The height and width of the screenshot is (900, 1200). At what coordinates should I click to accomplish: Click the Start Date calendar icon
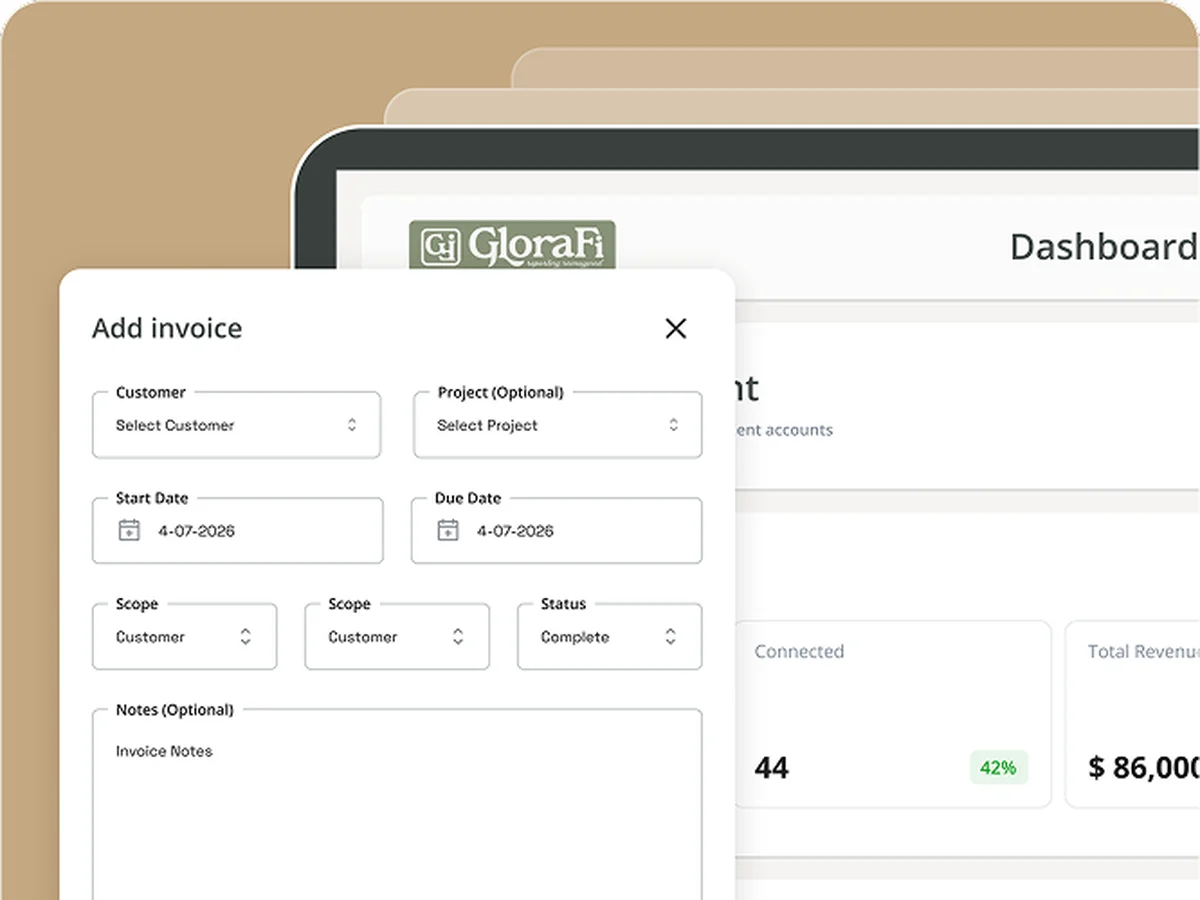129,530
